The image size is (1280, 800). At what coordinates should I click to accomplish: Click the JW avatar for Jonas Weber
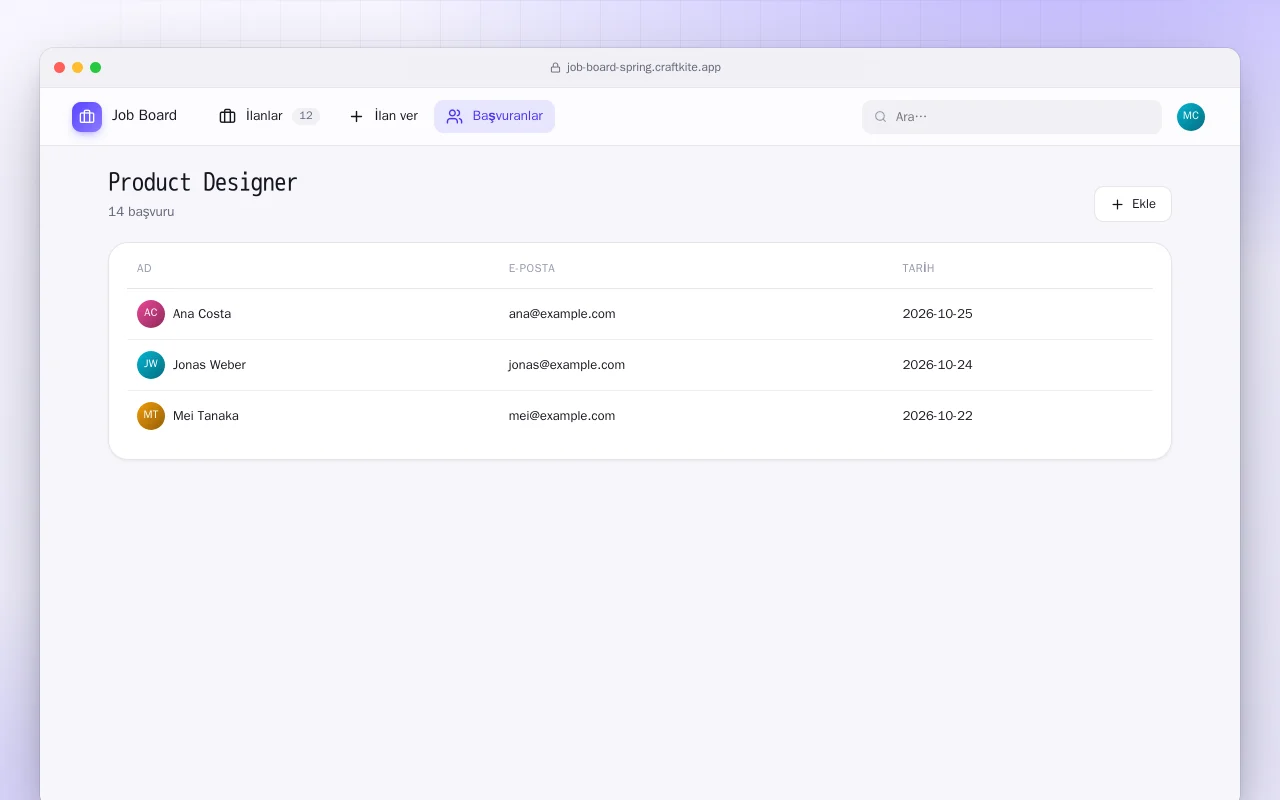(151, 365)
